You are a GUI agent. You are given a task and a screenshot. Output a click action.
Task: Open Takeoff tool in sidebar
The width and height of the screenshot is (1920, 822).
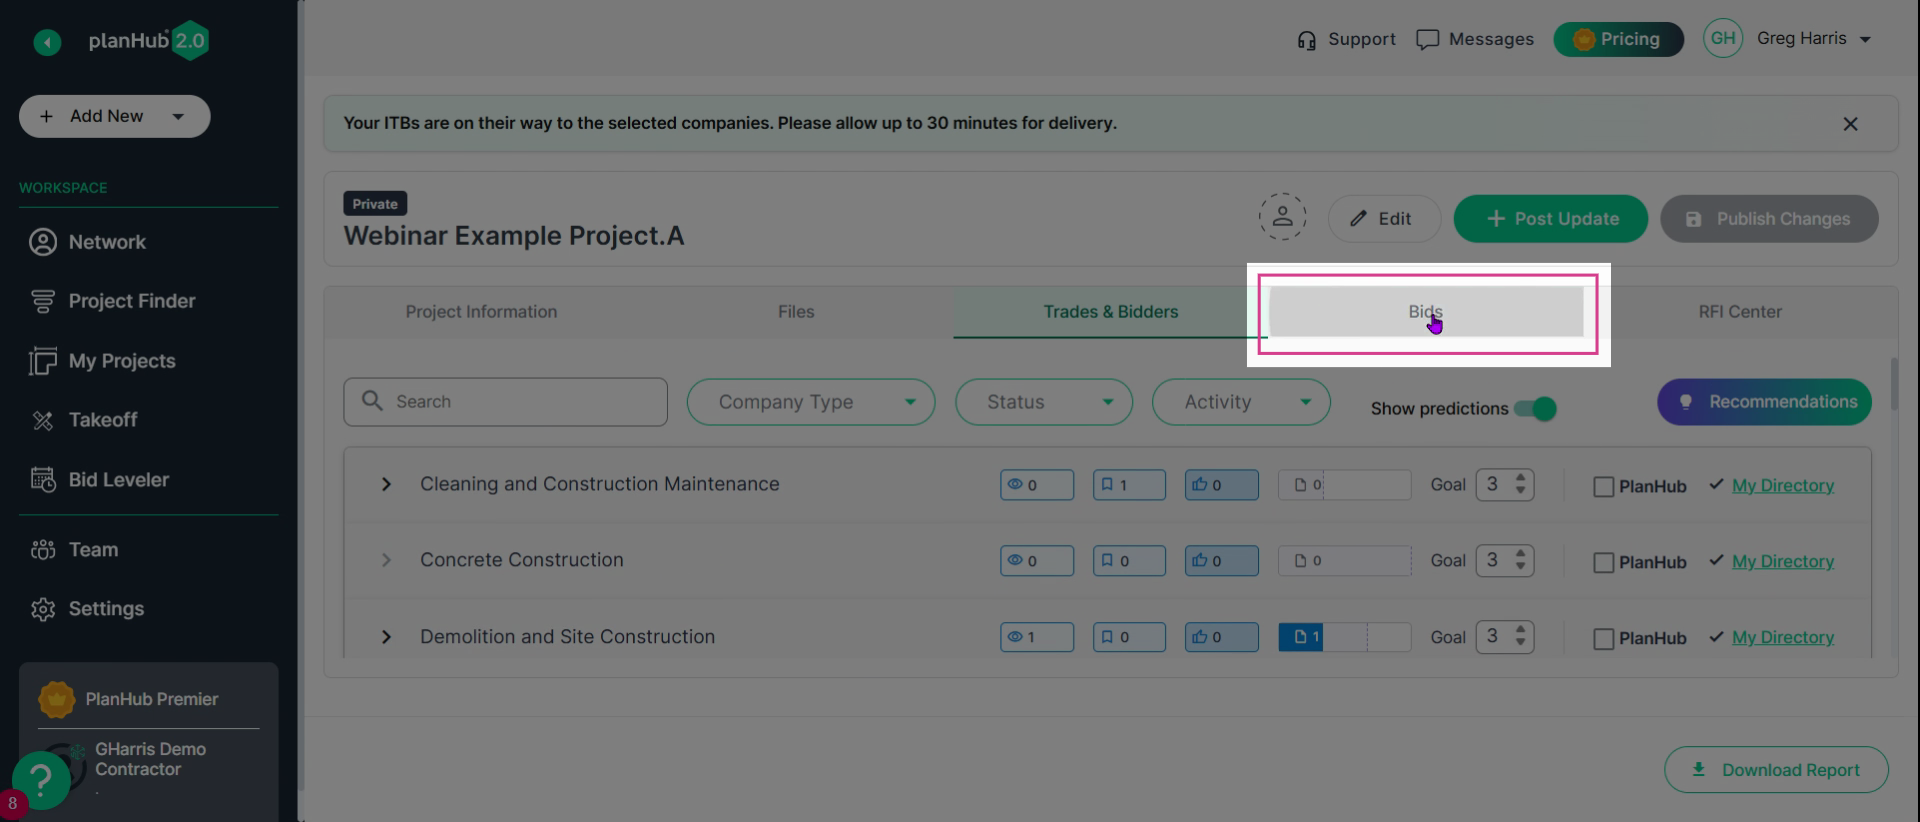(83, 420)
